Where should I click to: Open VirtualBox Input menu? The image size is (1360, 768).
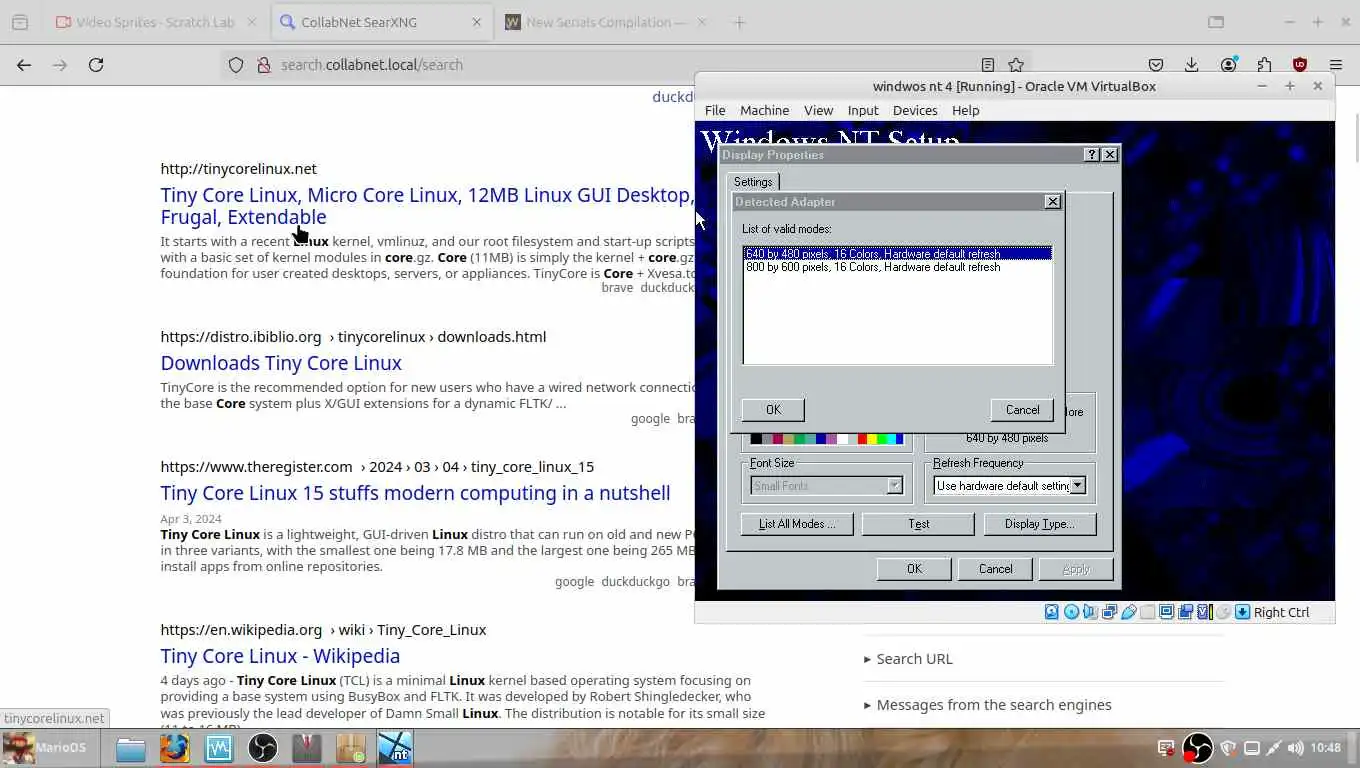coord(863,110)
